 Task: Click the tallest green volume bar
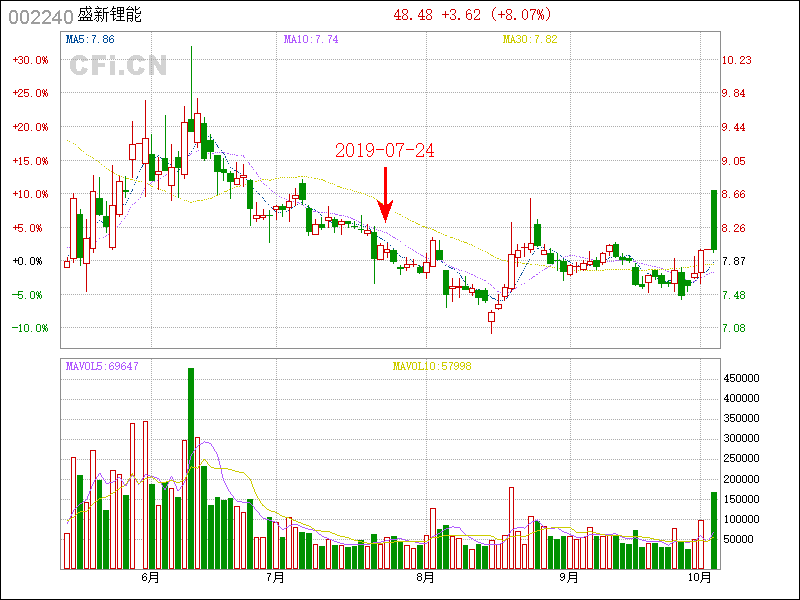coord(191,468)
